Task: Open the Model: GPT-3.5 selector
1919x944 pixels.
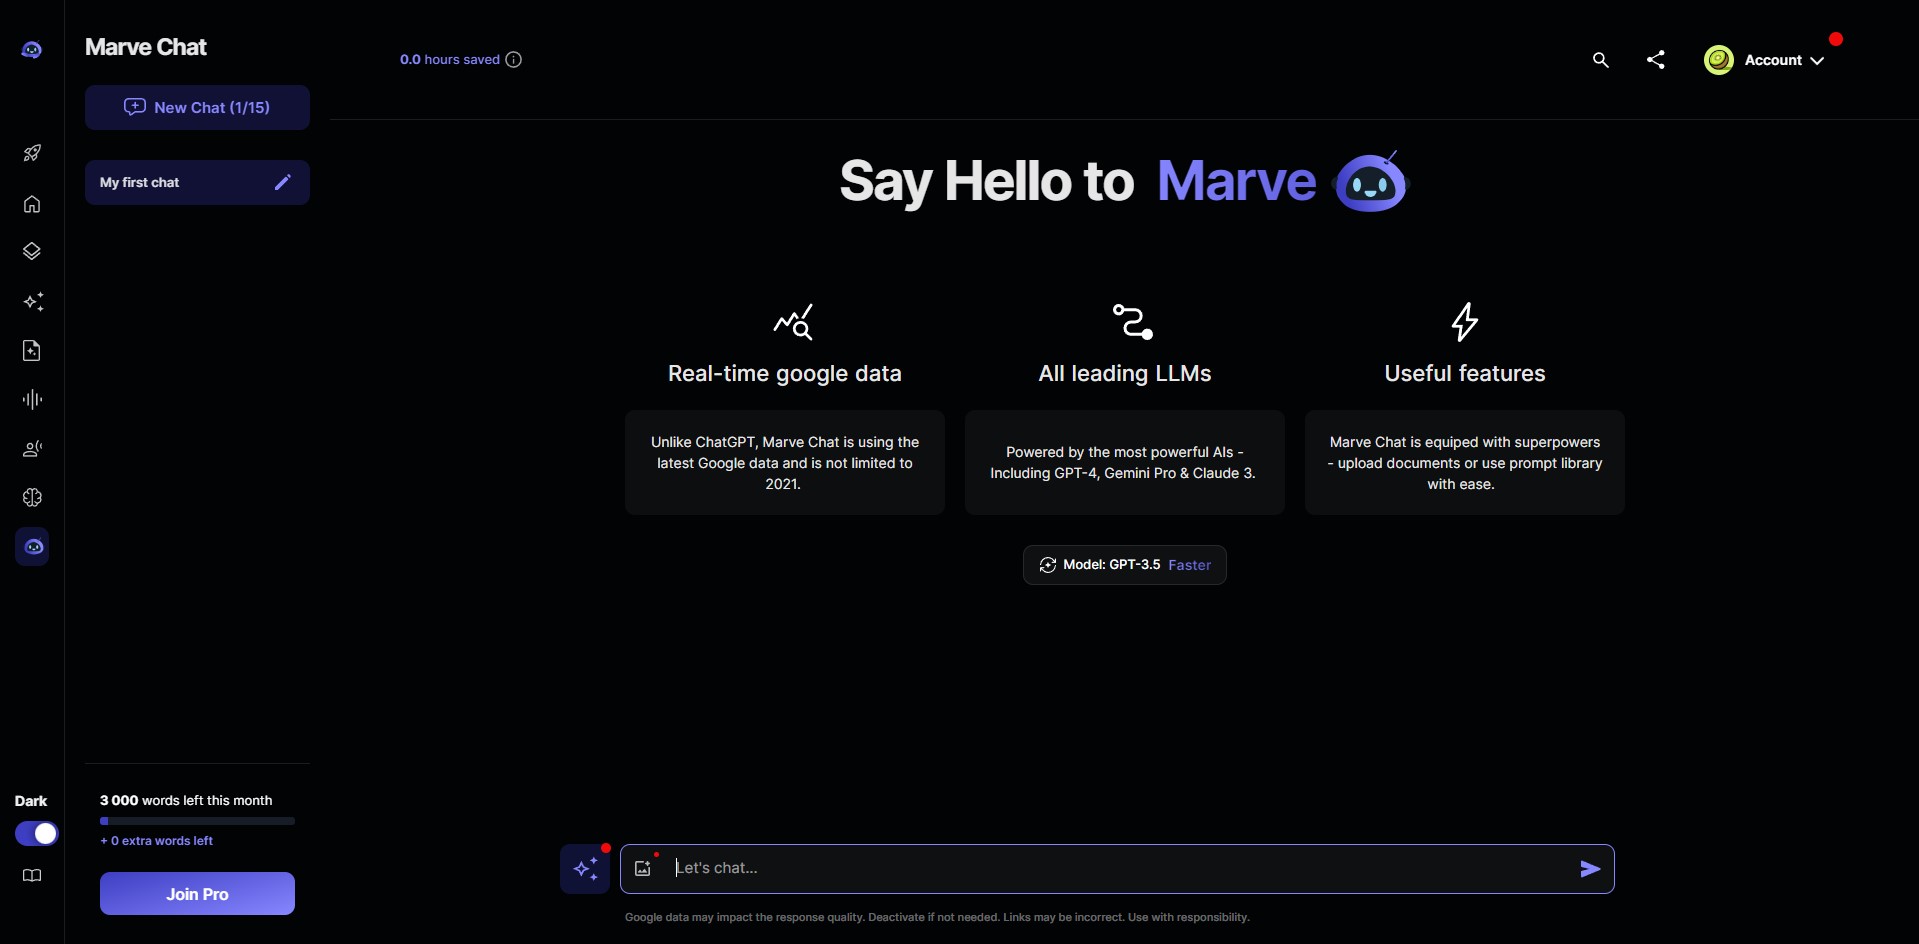Action: pyautogui.click(x=1125, y=565)
